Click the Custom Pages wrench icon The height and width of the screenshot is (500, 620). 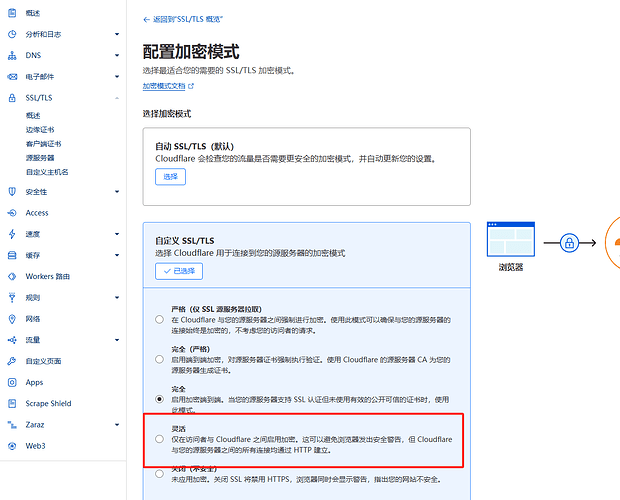[12, 361]
